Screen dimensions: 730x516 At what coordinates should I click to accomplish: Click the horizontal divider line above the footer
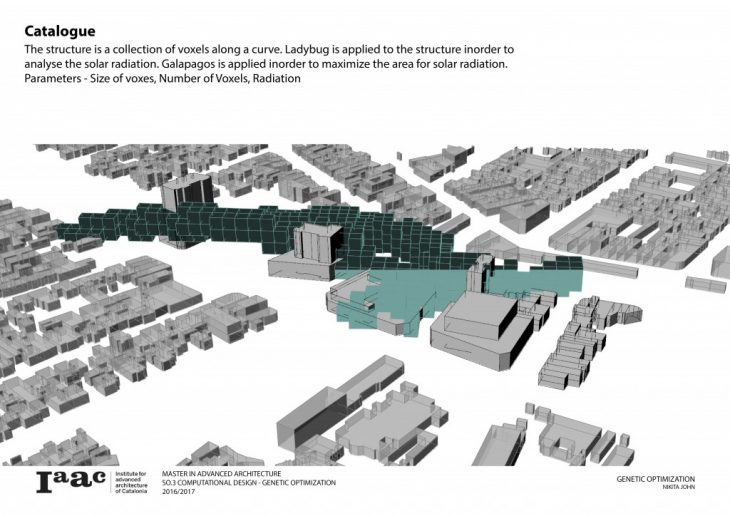click(x=365, y=465)
